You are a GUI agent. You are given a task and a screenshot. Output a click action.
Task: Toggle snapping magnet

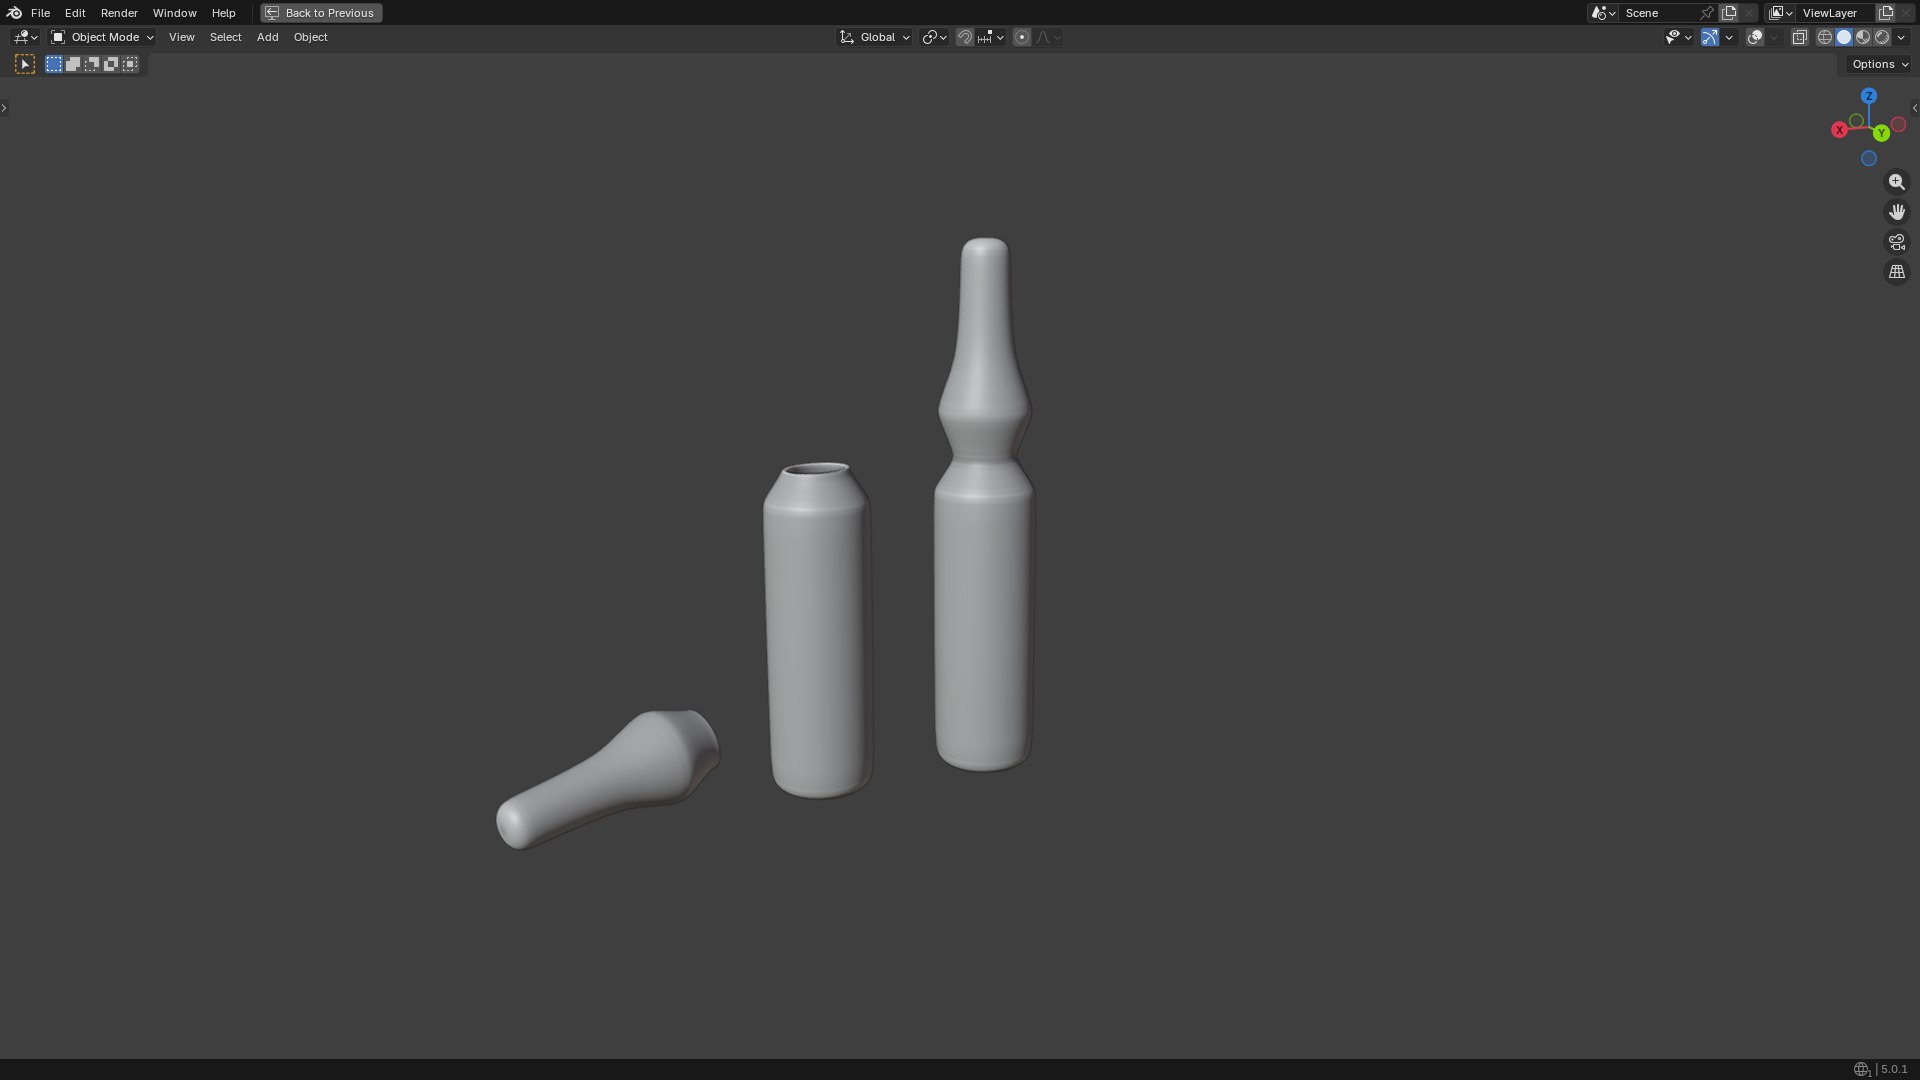(965, 37)
